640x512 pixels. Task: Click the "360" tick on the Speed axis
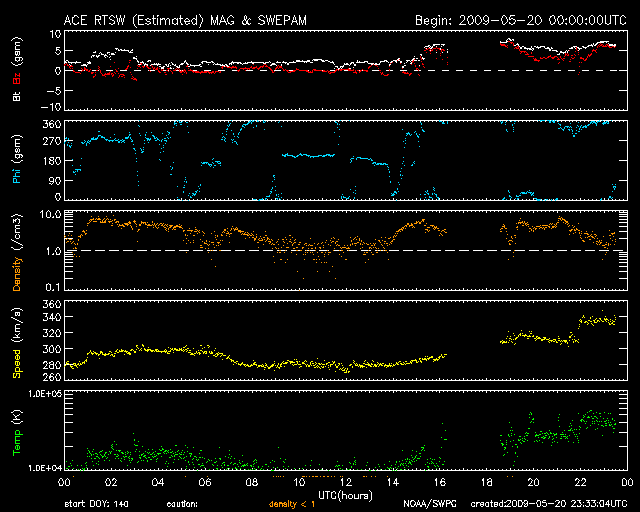tap(52, 304)
